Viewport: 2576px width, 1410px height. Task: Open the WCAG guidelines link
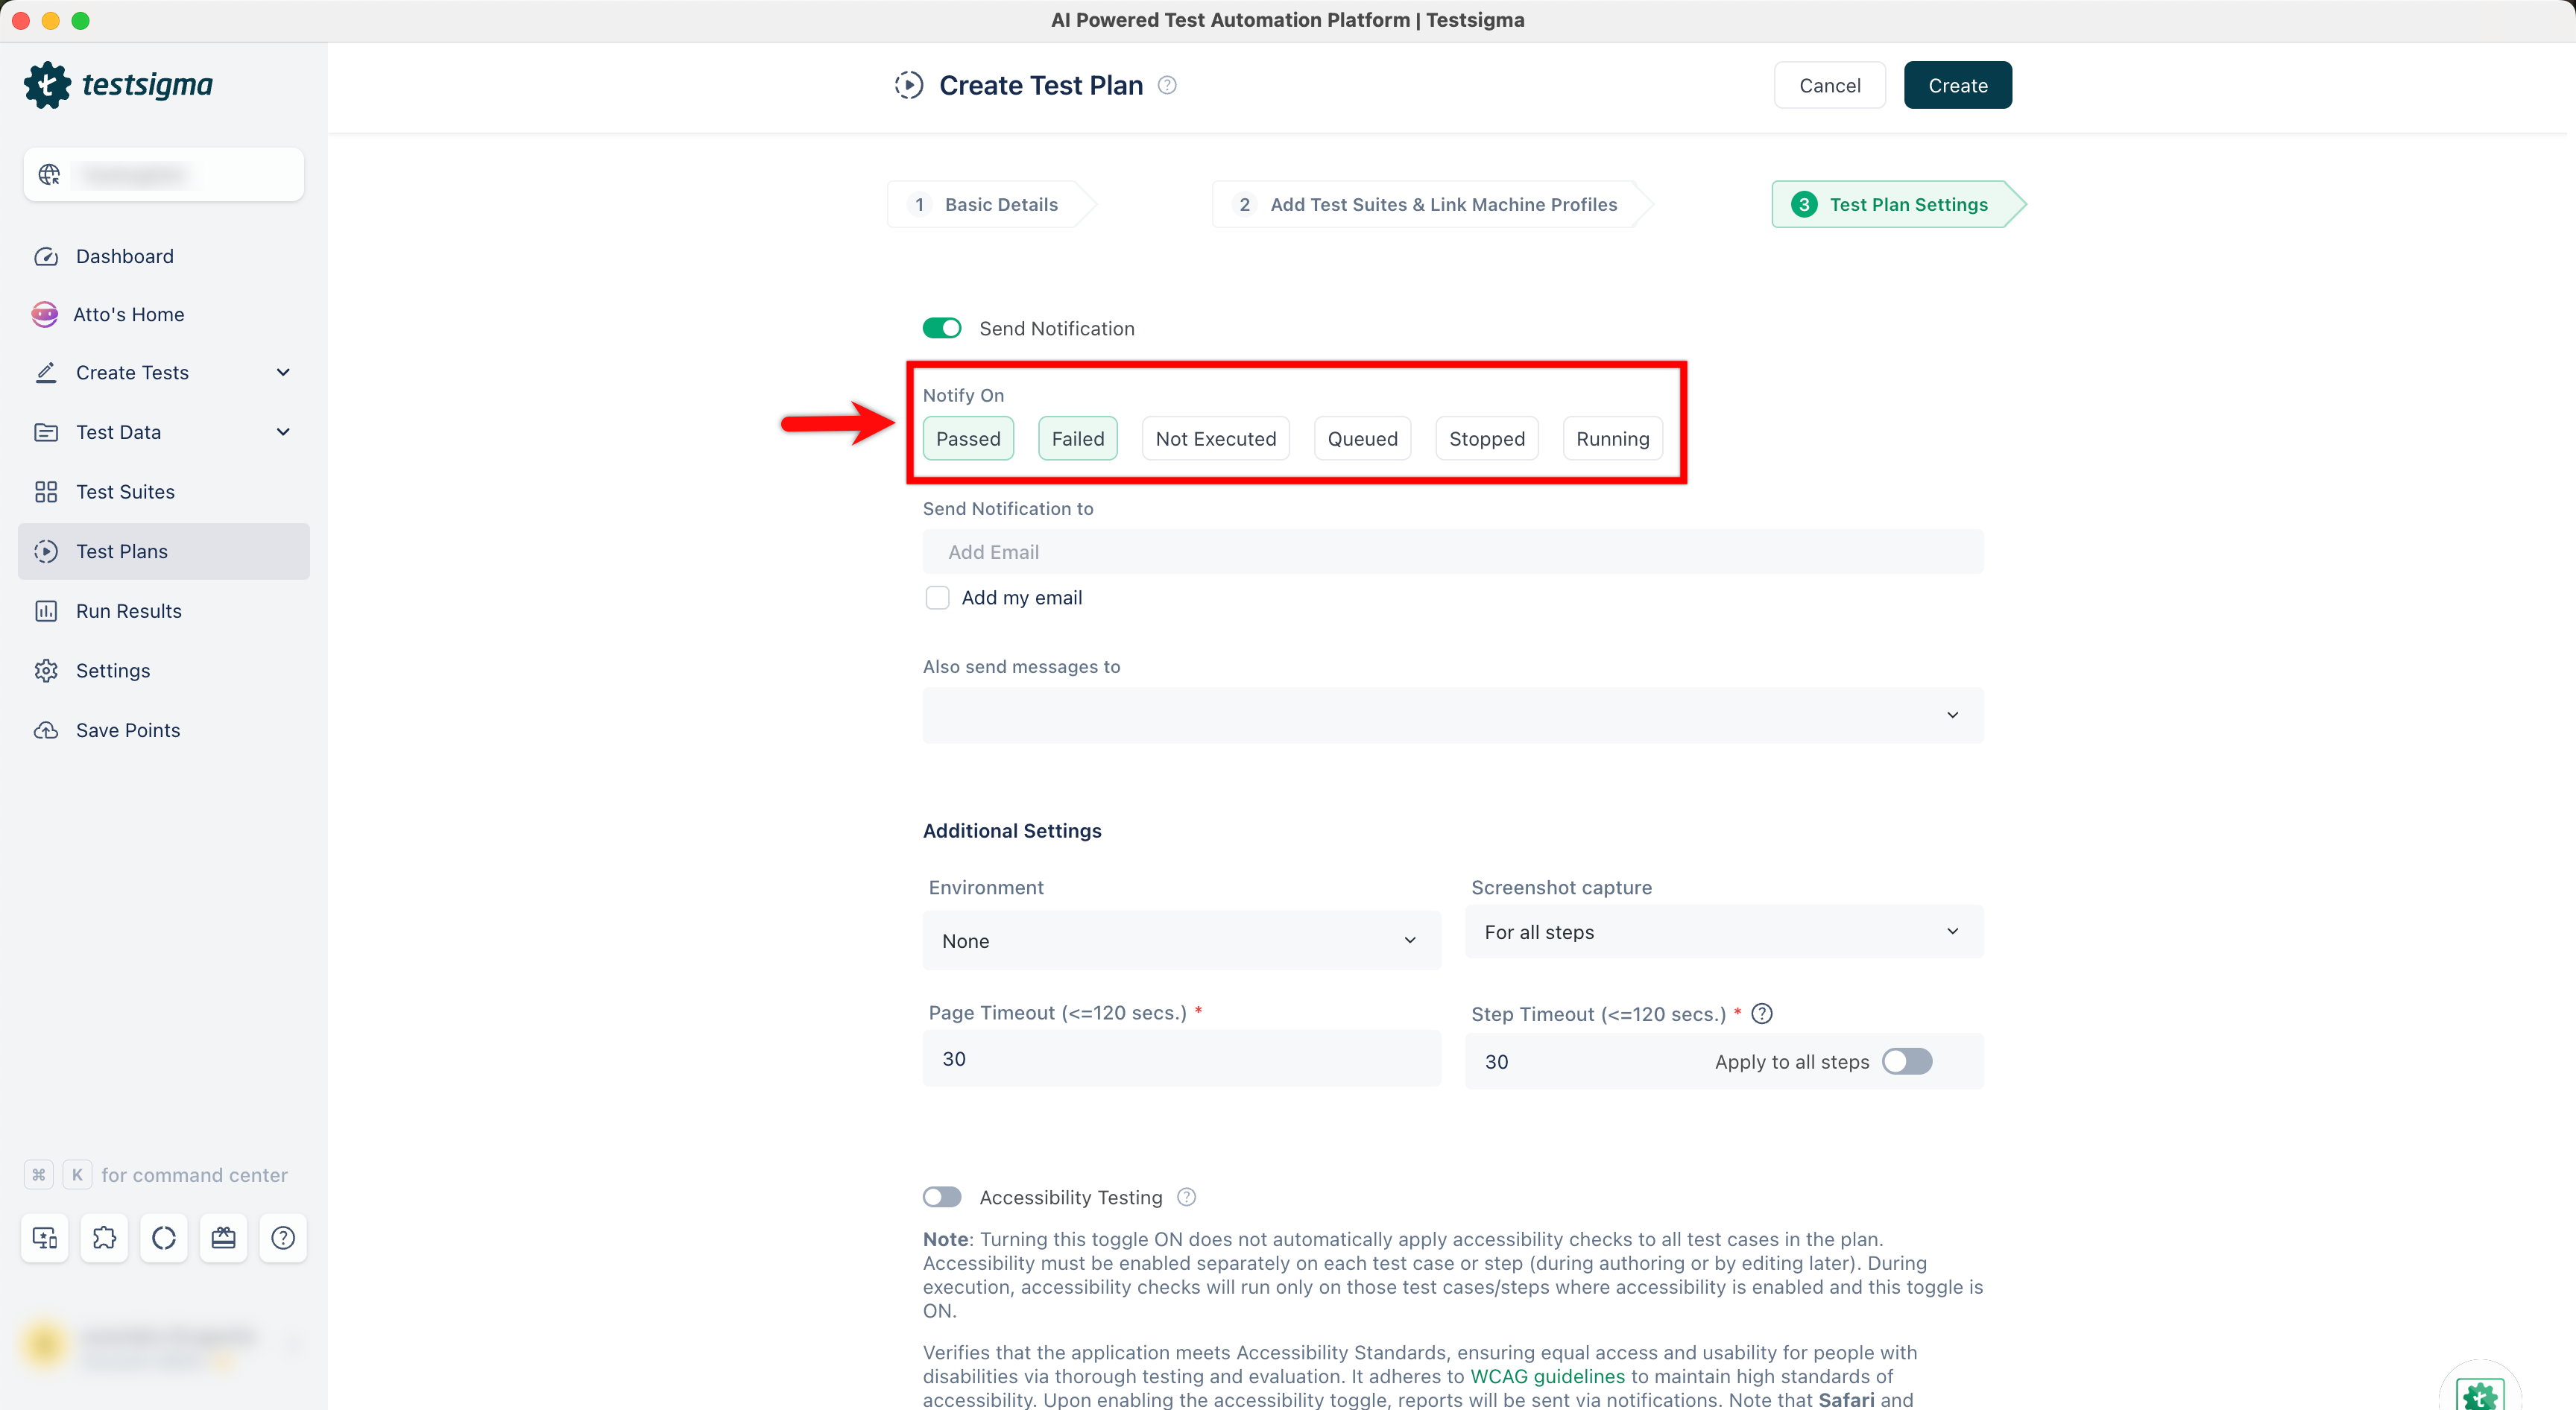1547,1376
